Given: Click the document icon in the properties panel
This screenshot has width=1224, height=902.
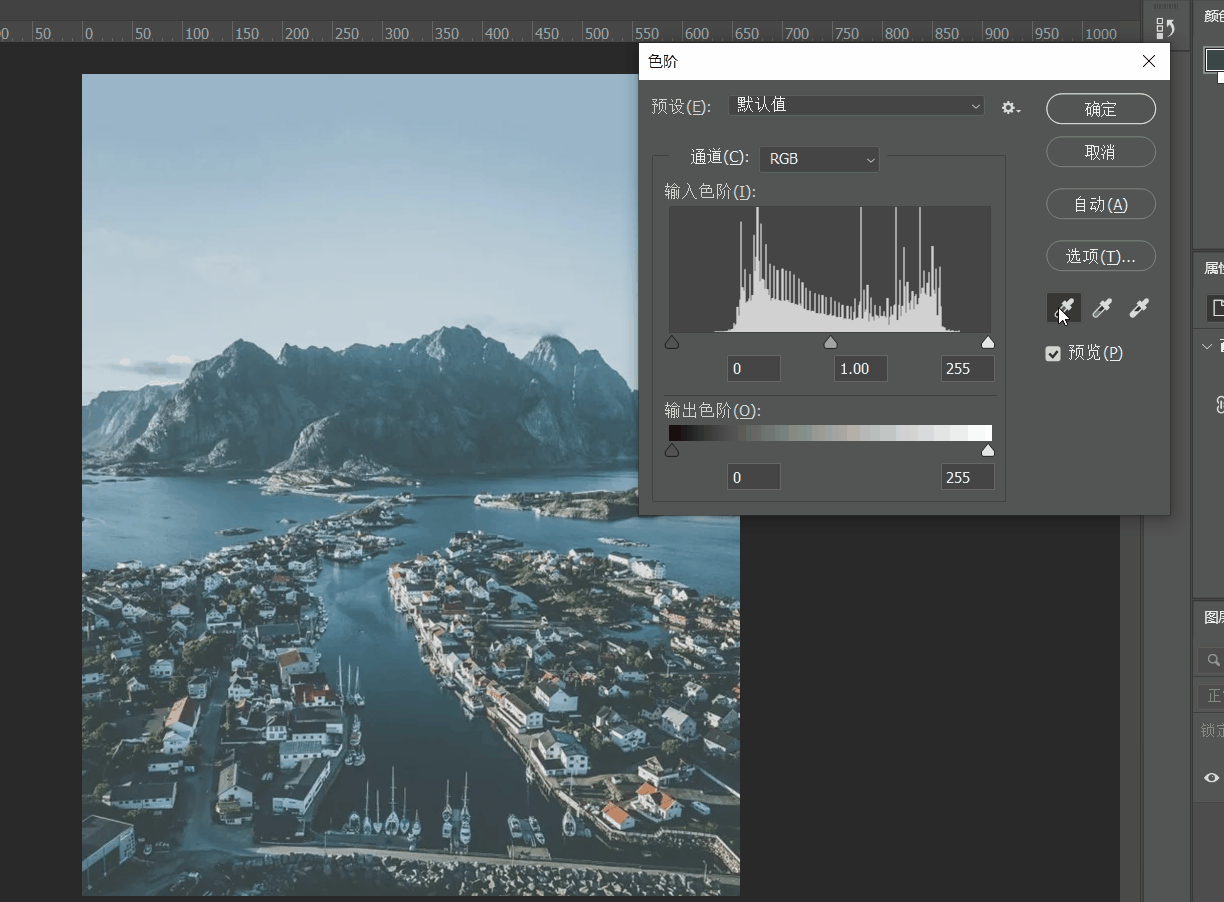Looking at the screenshot, I should (1215, 308).
